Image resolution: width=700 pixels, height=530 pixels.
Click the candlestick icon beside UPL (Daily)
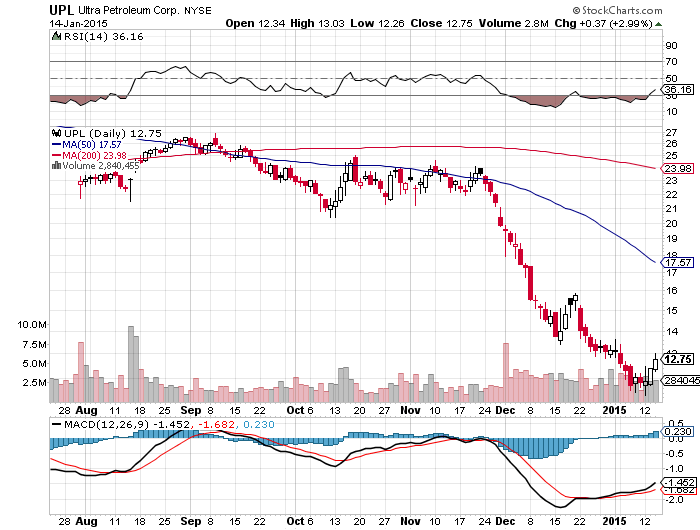coord(56,133)
